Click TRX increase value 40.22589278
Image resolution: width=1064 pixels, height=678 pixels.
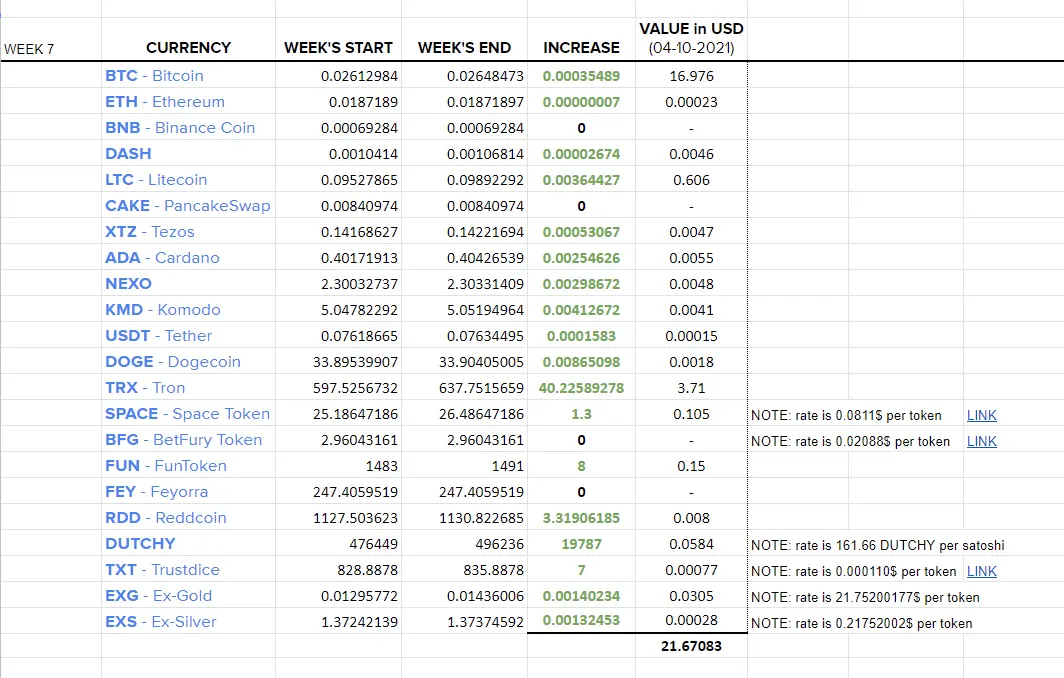click(581, 388)
